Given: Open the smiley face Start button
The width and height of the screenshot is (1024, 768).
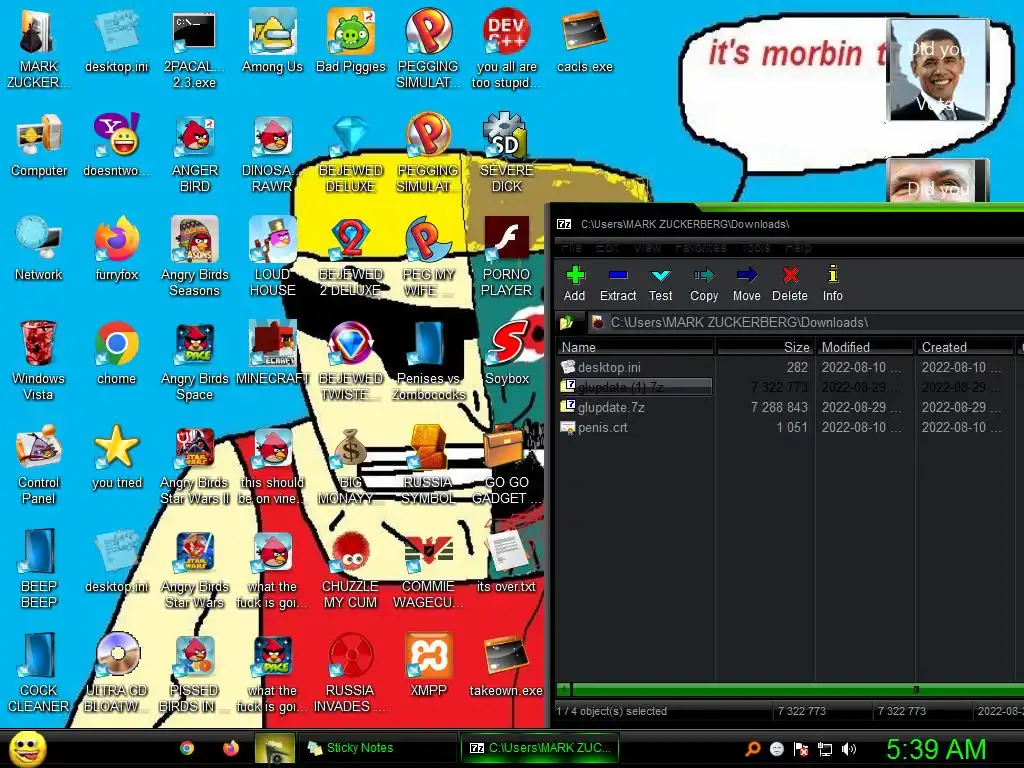Looking at the screenshot, I should 27,749.
